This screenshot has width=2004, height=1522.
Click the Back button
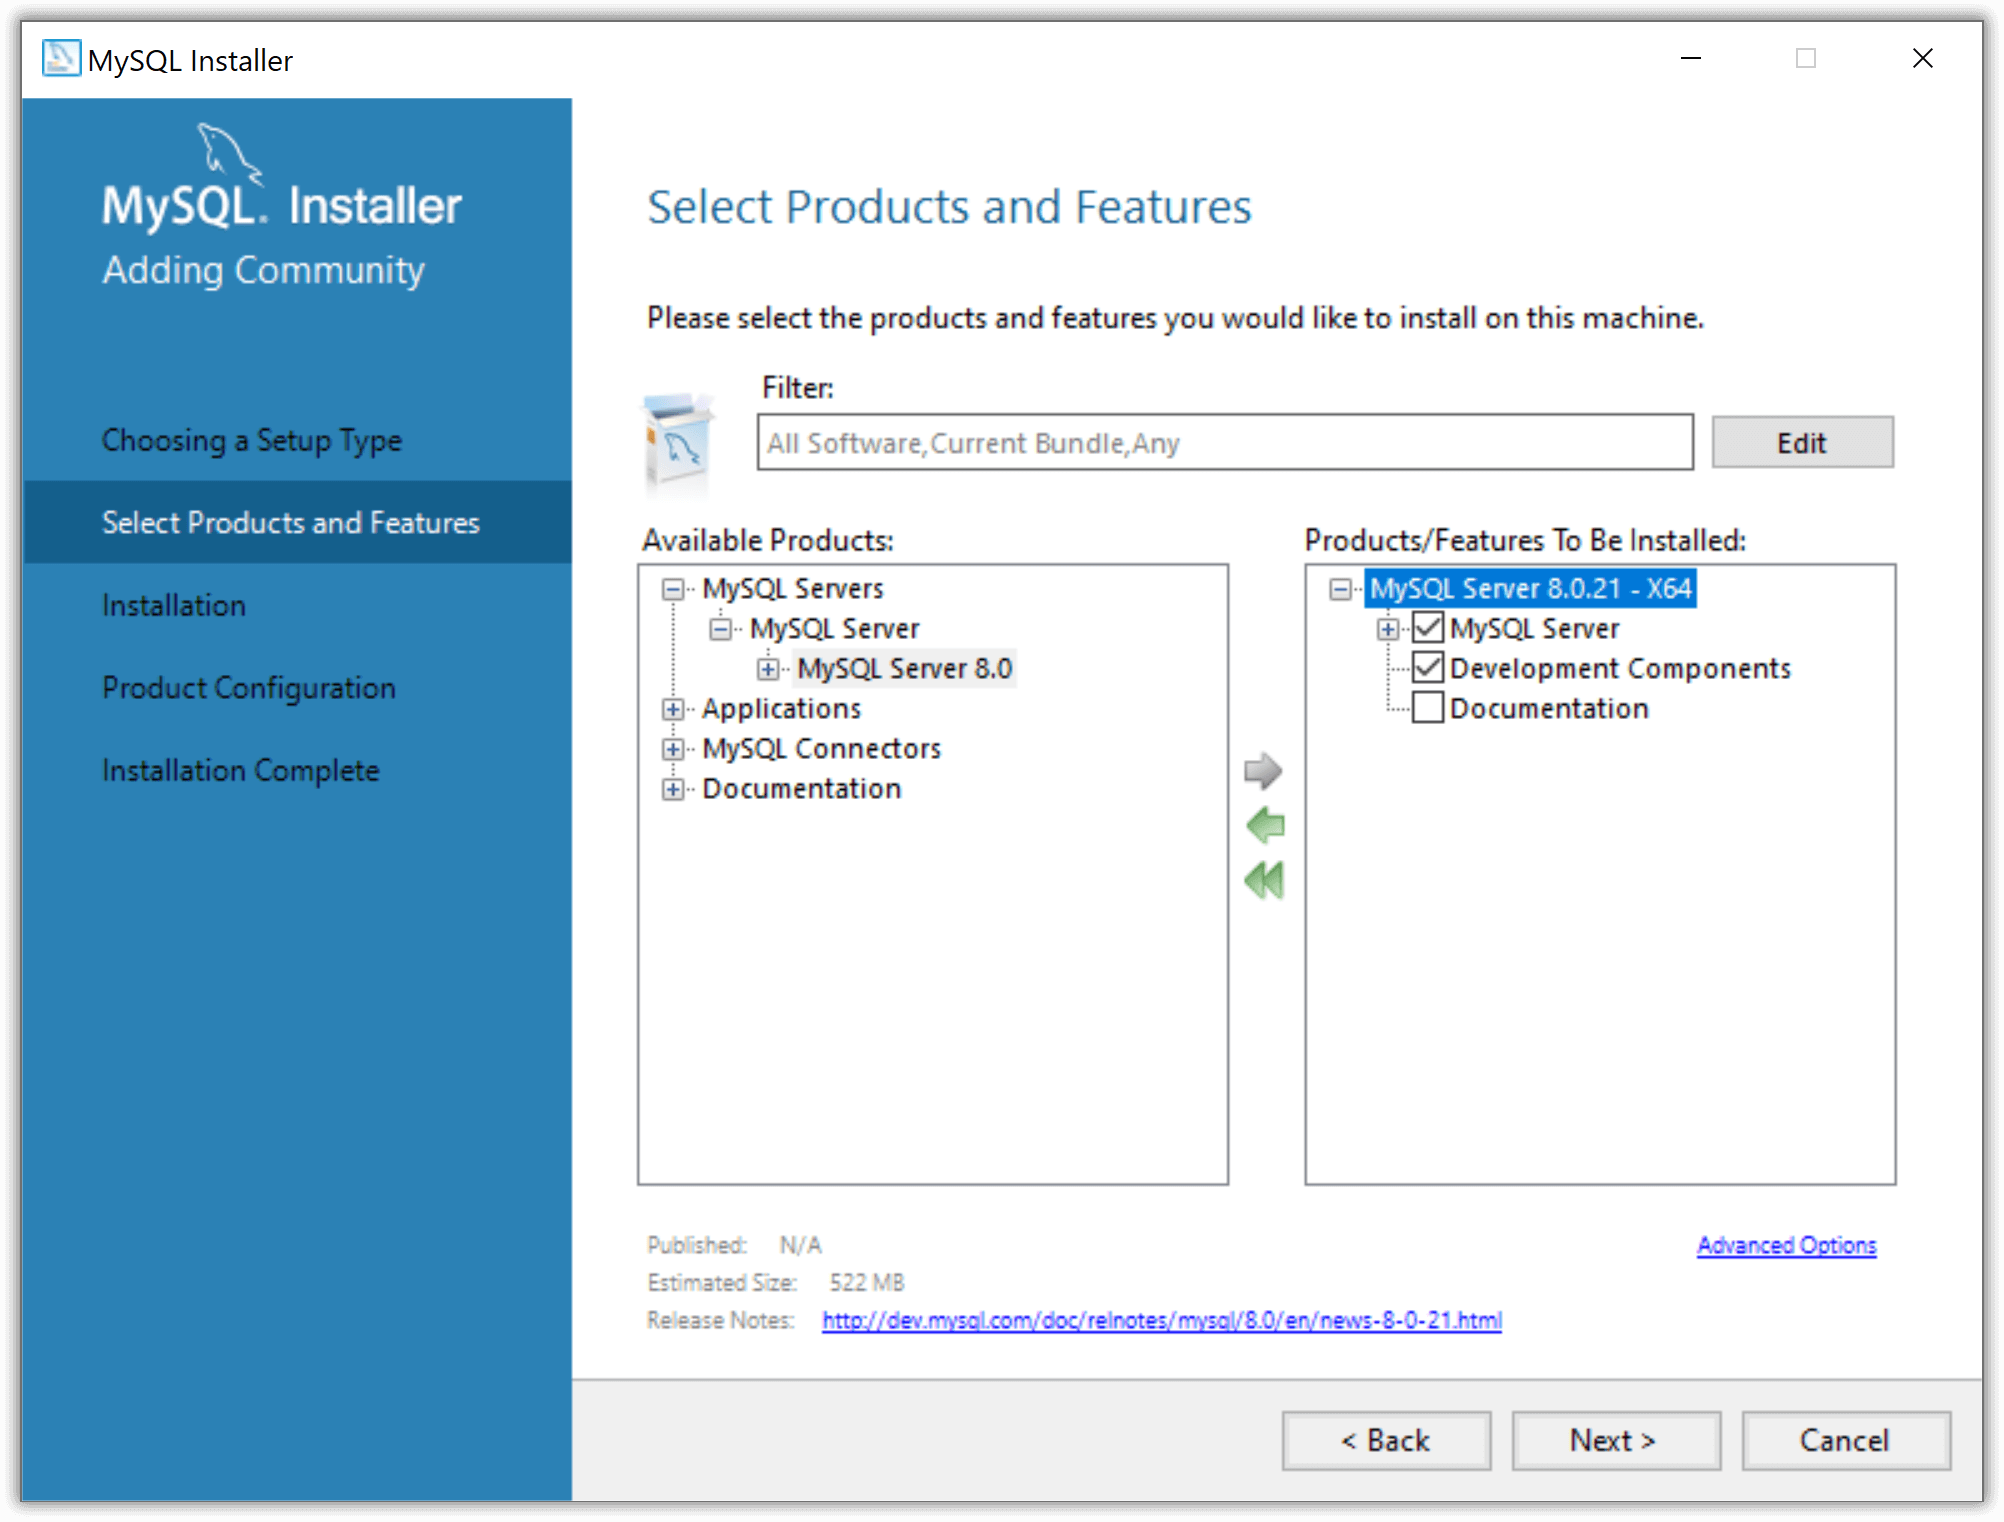pyautogui.click(x=1386, y=1440)
